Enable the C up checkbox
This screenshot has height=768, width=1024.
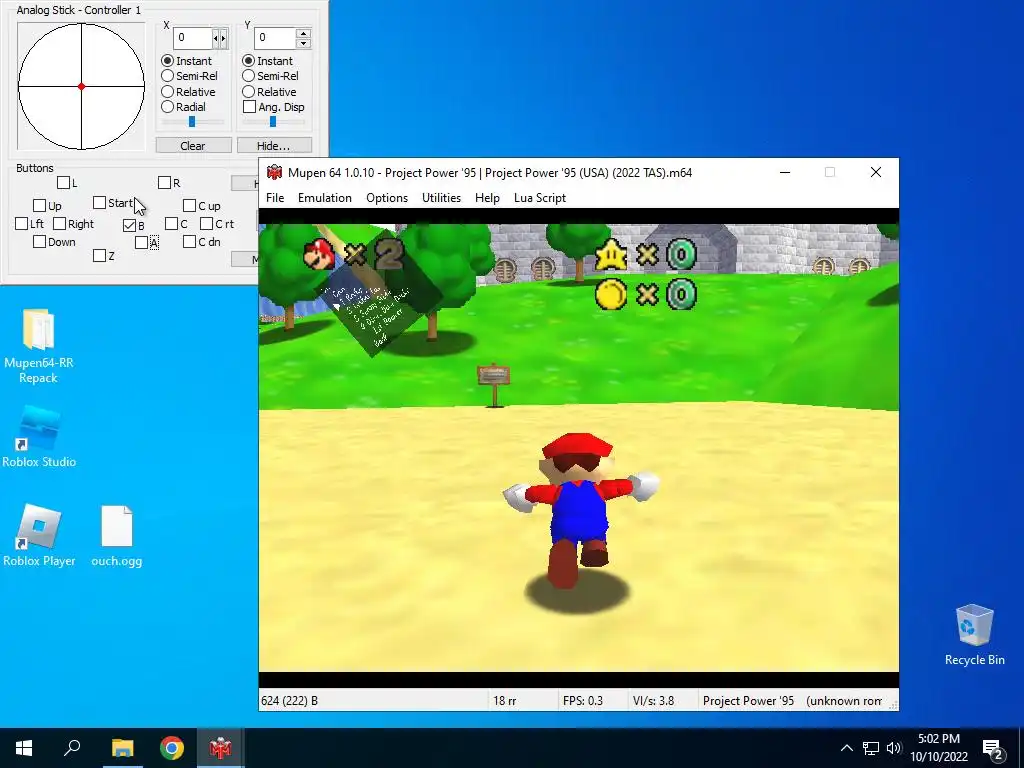point(189,206)
